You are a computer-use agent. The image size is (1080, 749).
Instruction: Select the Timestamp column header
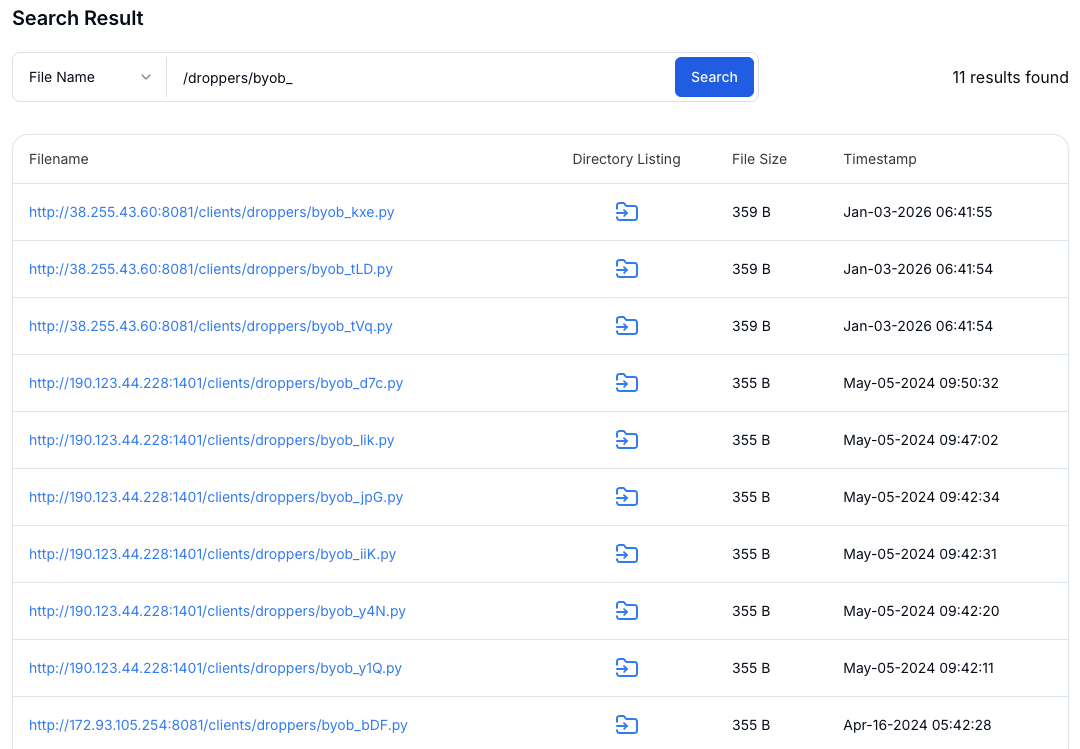click(x=880, y=159)
